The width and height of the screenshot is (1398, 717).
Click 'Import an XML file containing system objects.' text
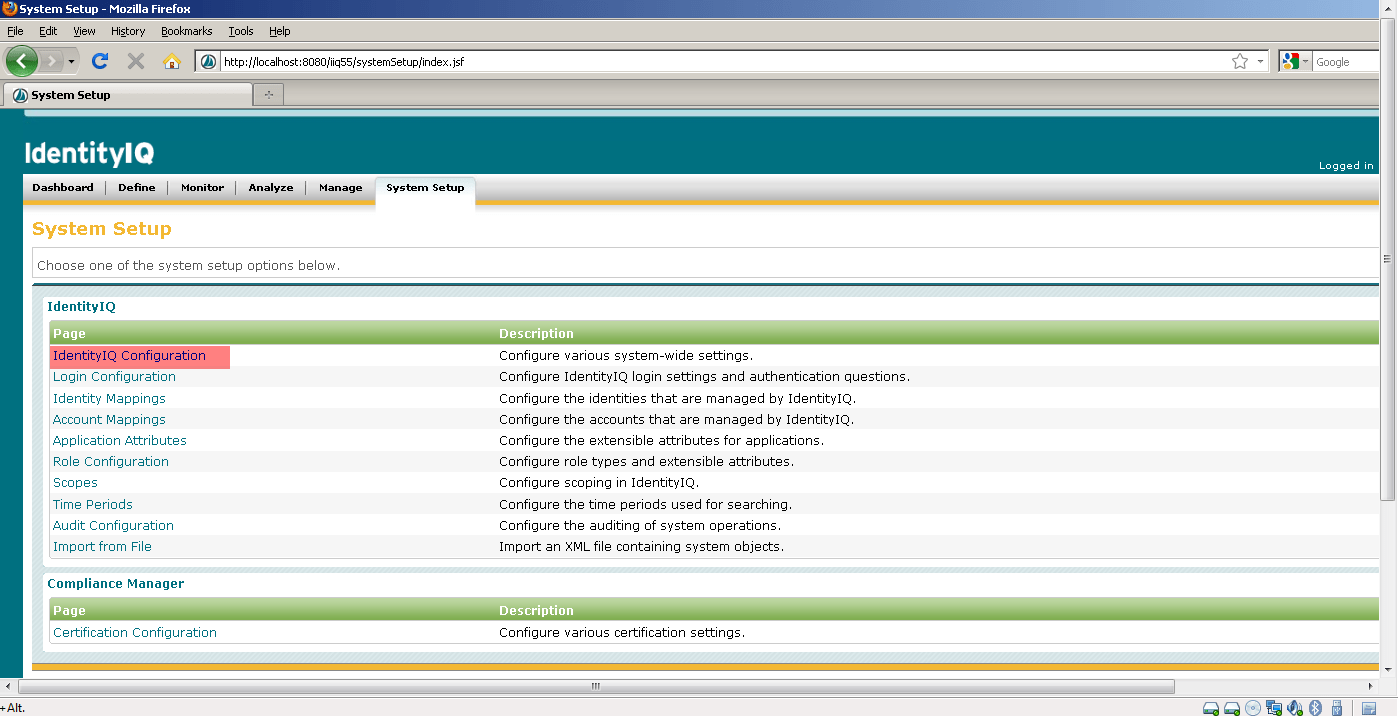642,547
